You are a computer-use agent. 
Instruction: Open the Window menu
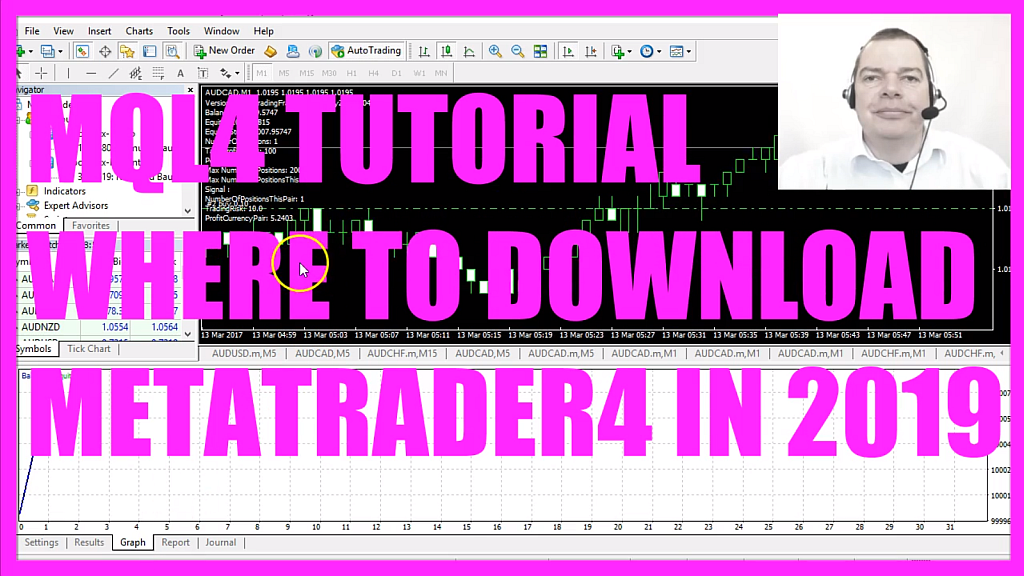click(x=221, y=31)
